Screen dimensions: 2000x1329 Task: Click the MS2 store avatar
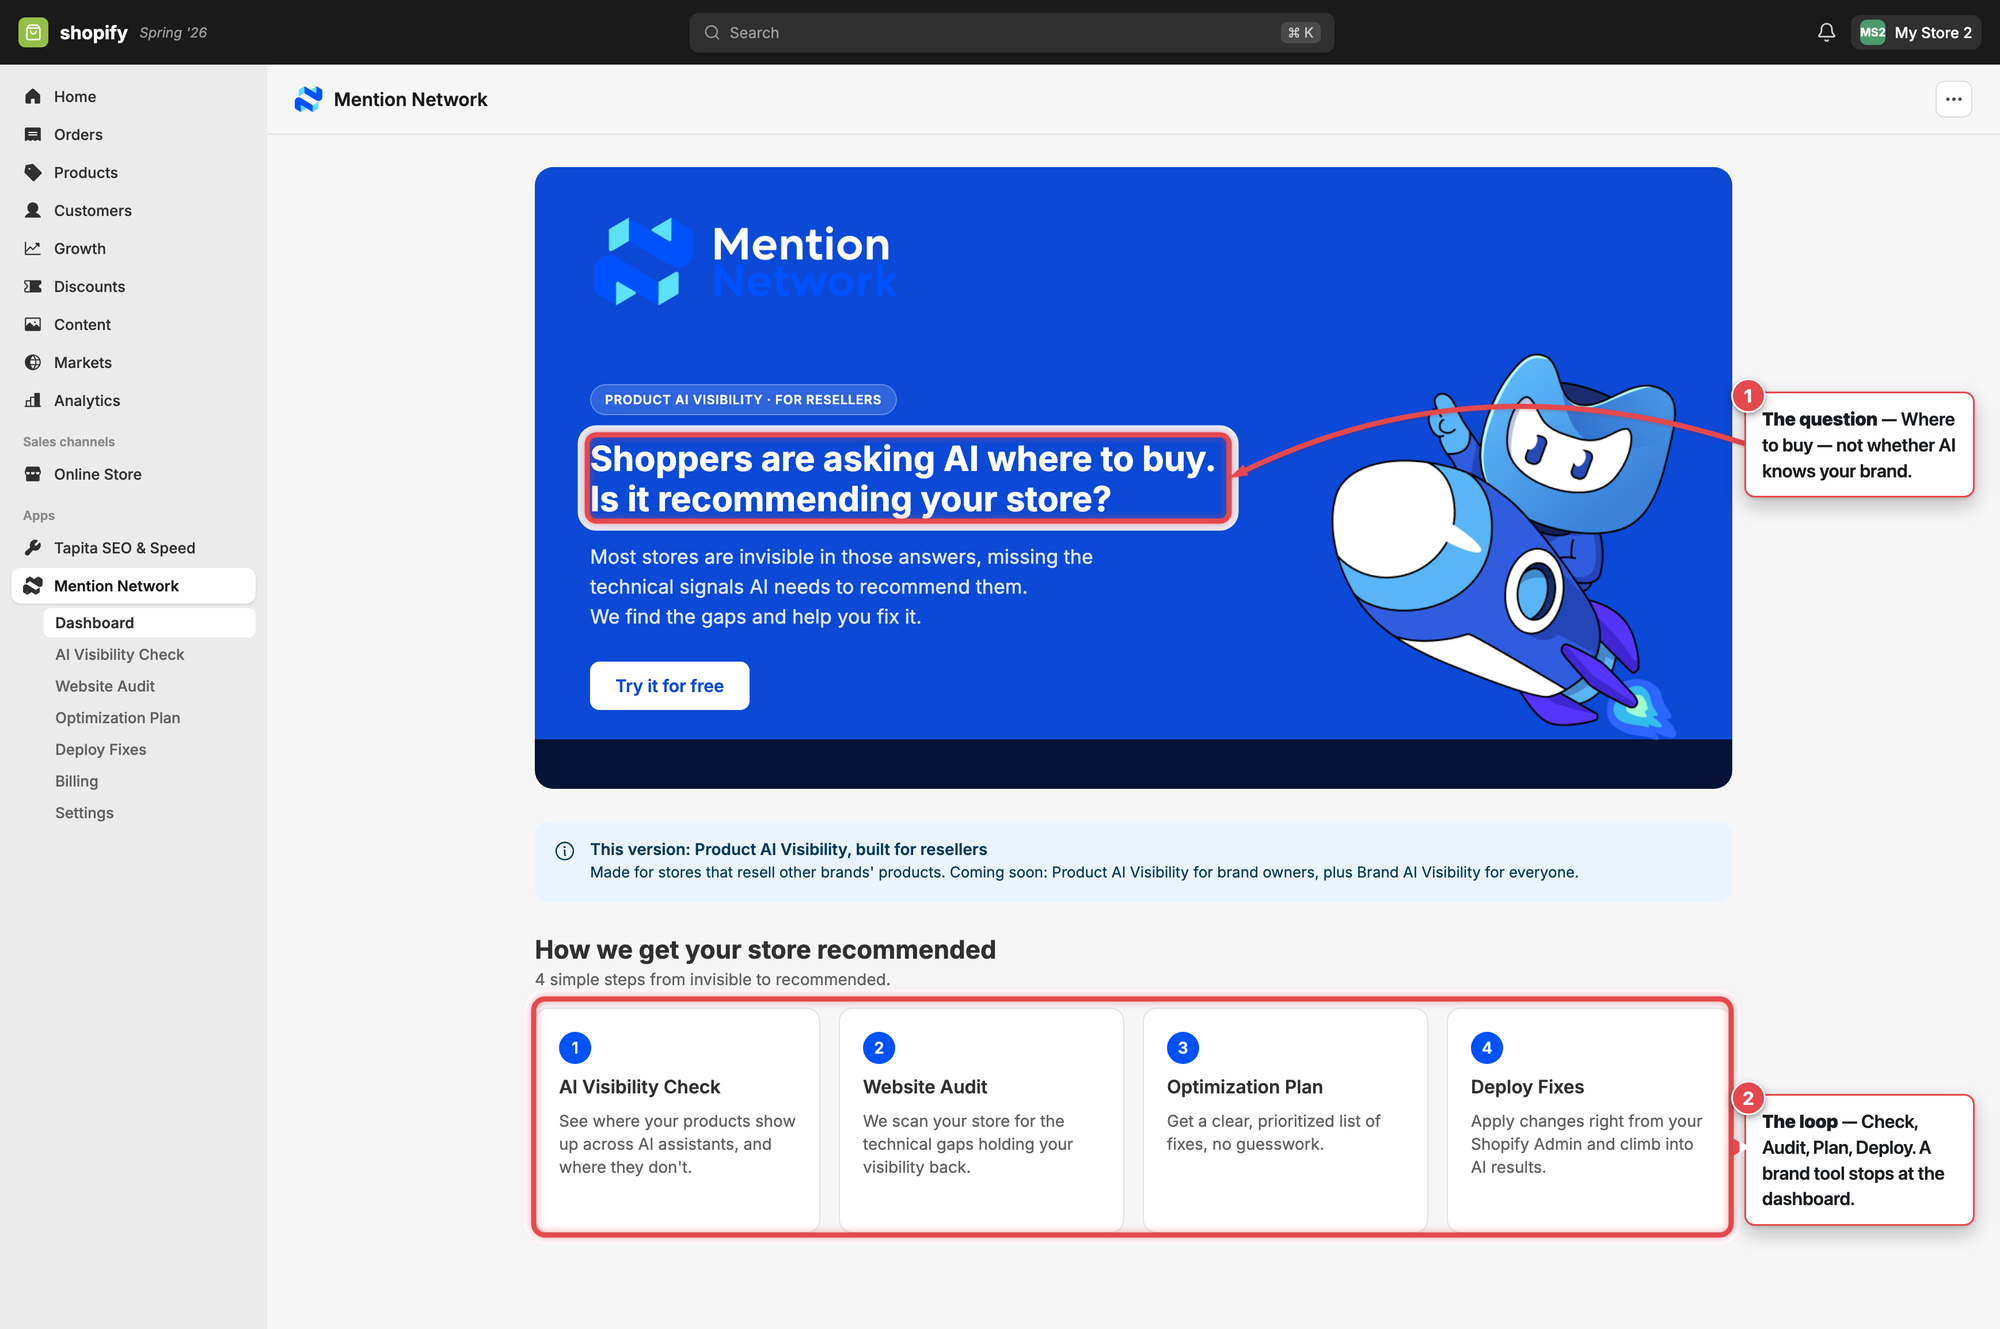pos(1872,32)
